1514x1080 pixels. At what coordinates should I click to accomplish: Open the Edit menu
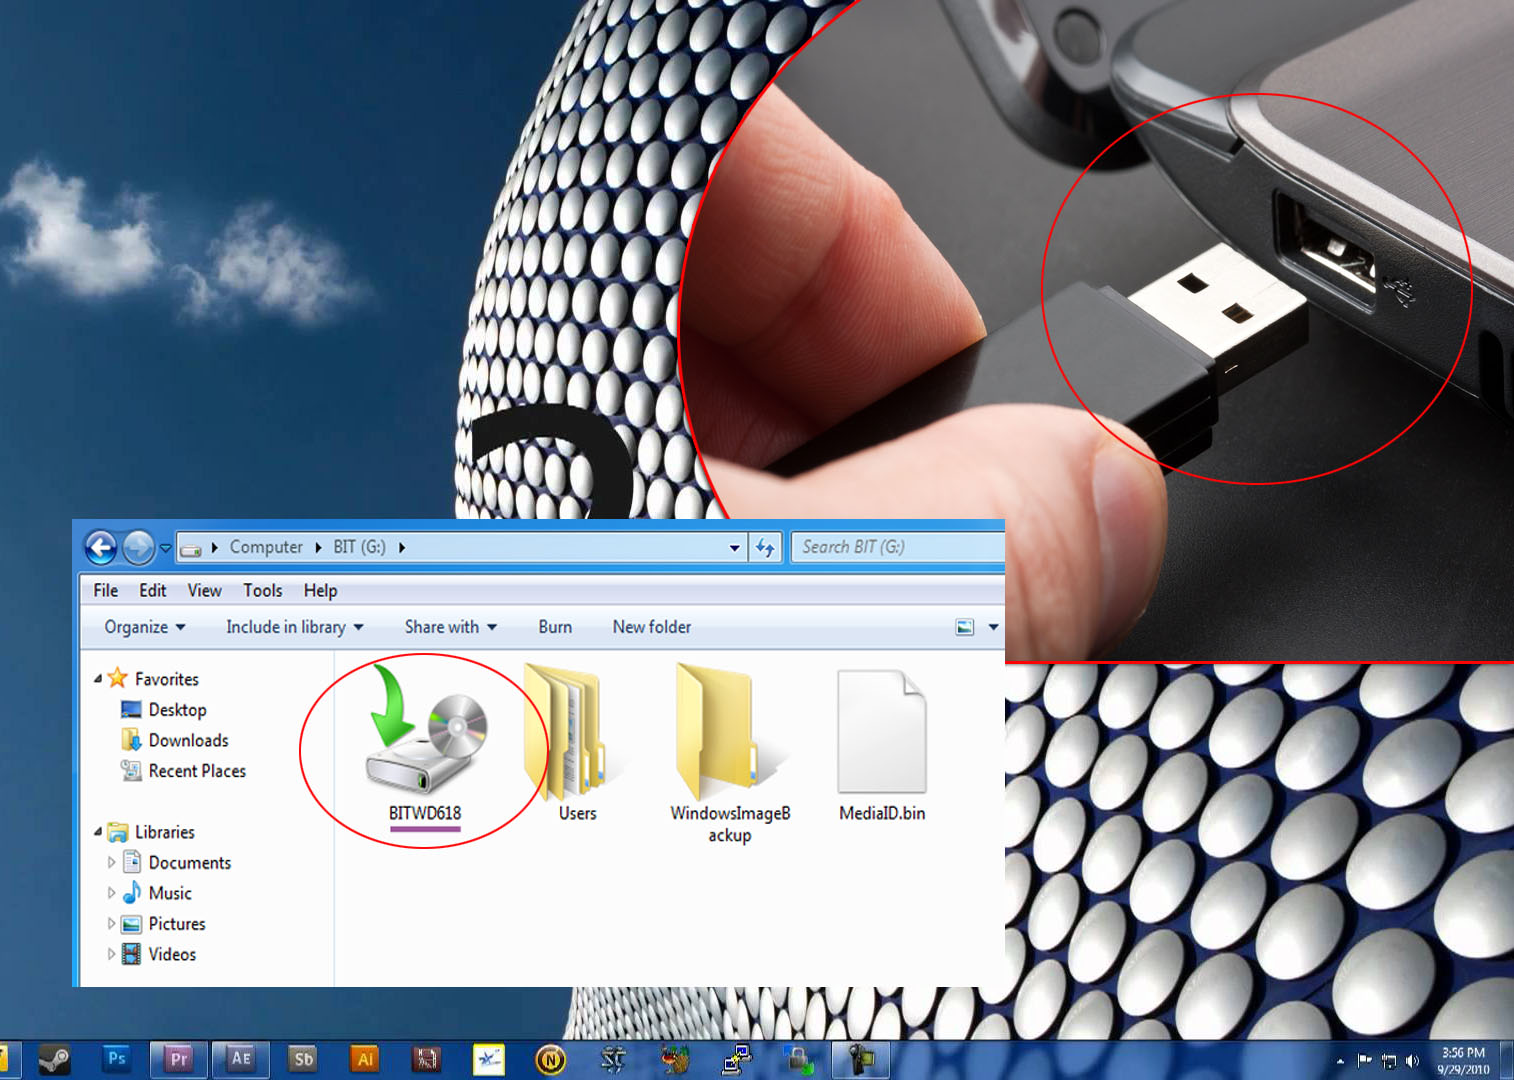(x=152, y=590)
